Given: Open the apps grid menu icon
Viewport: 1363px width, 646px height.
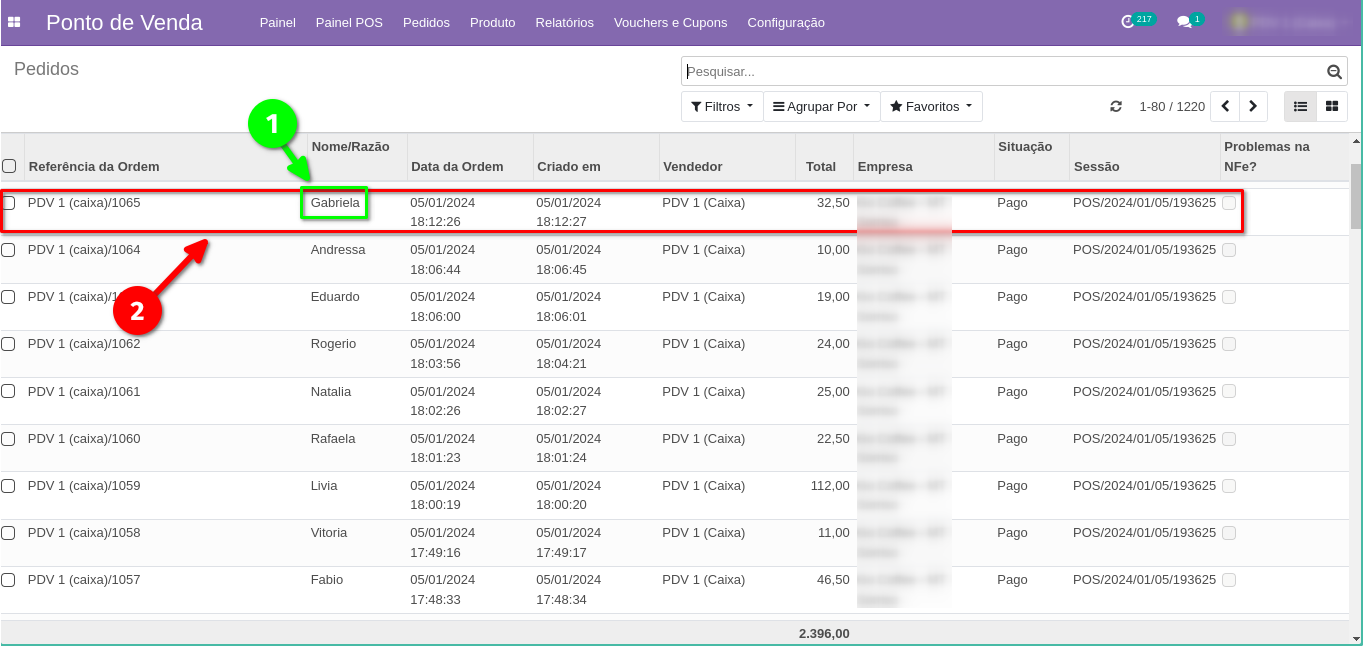Looking at the screenshot, I should click(x=14, y=22).
